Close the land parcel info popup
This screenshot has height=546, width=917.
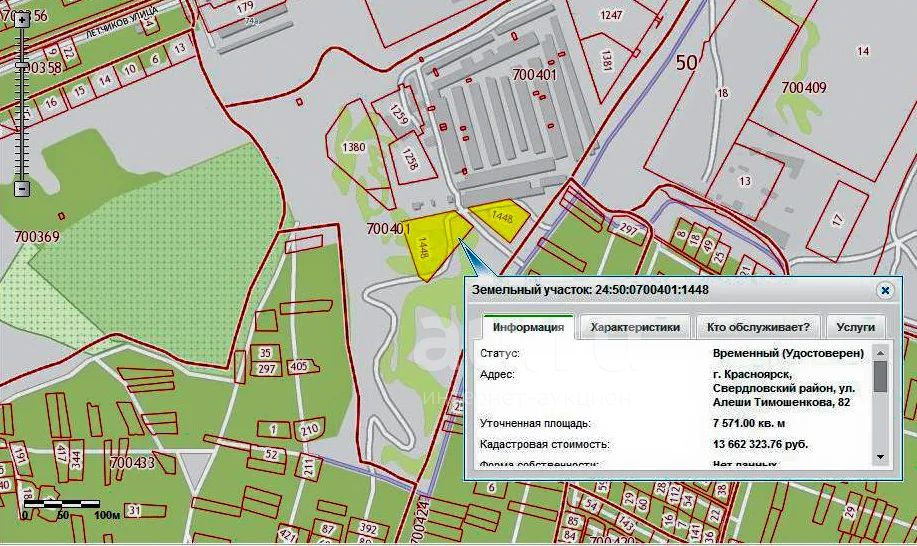[884, 290]
